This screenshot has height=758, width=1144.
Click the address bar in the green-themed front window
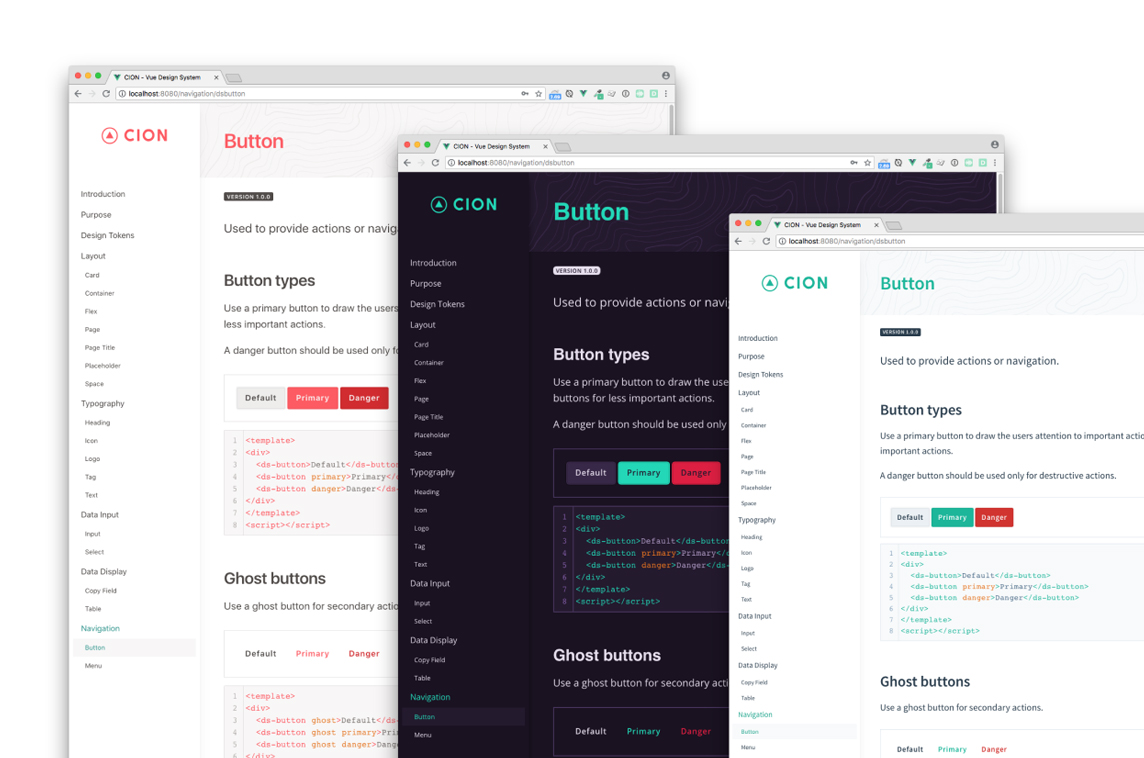959,241
